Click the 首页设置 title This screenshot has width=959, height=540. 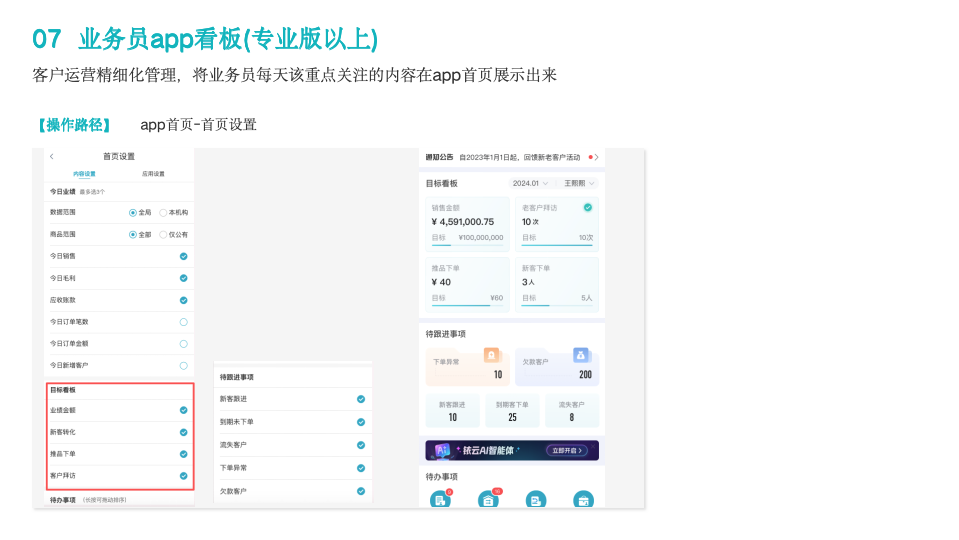point(119,157)
